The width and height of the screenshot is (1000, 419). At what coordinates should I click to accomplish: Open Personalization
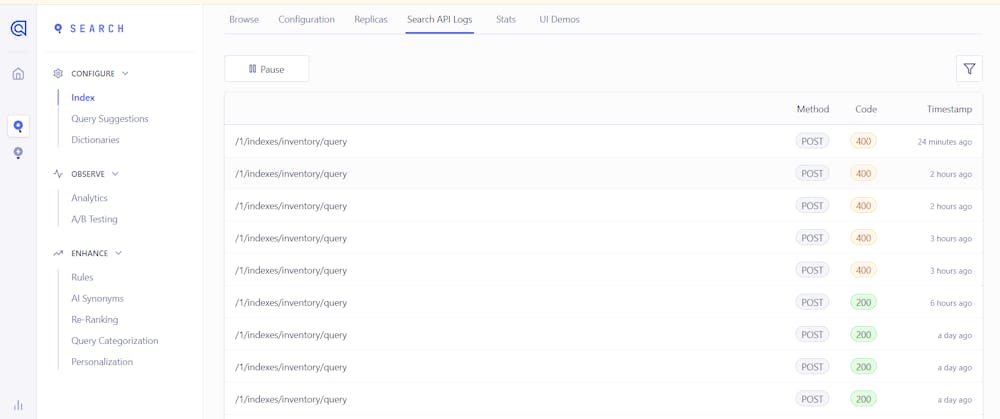pos(102,362)
